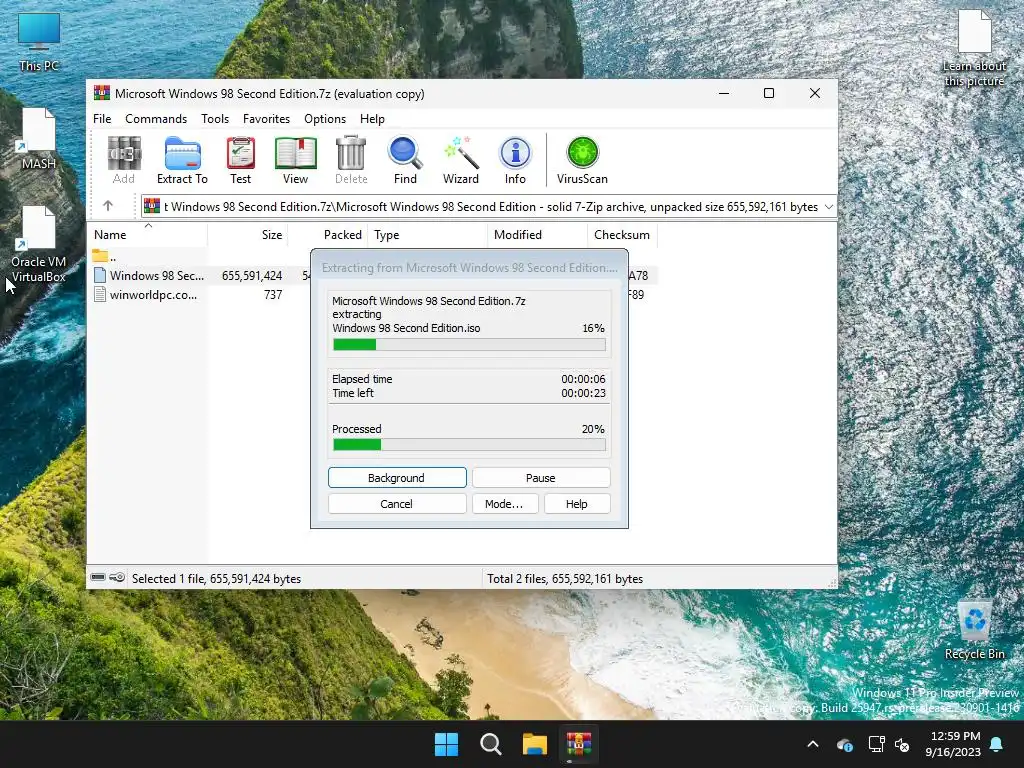Click the Mode... button

coord(504,504)
